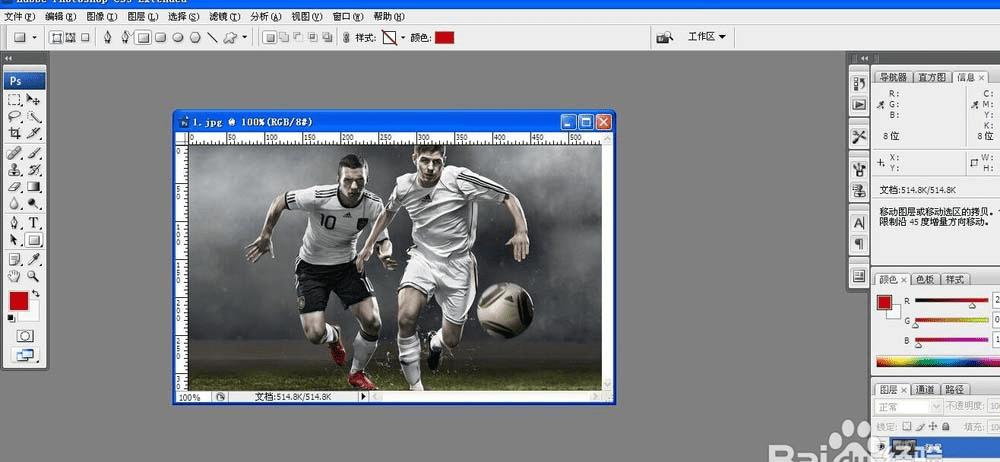Select the Notes tool
This screenshot has width=1000, height=462.
tap(14, 260)
